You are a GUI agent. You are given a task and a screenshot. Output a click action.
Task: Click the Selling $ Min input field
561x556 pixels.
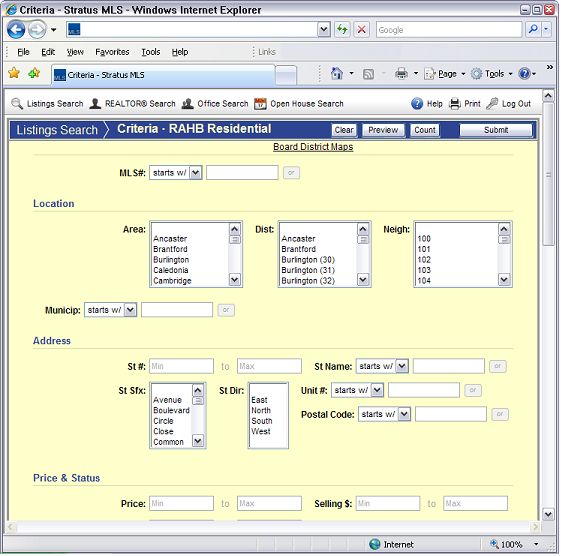[387, 503]
